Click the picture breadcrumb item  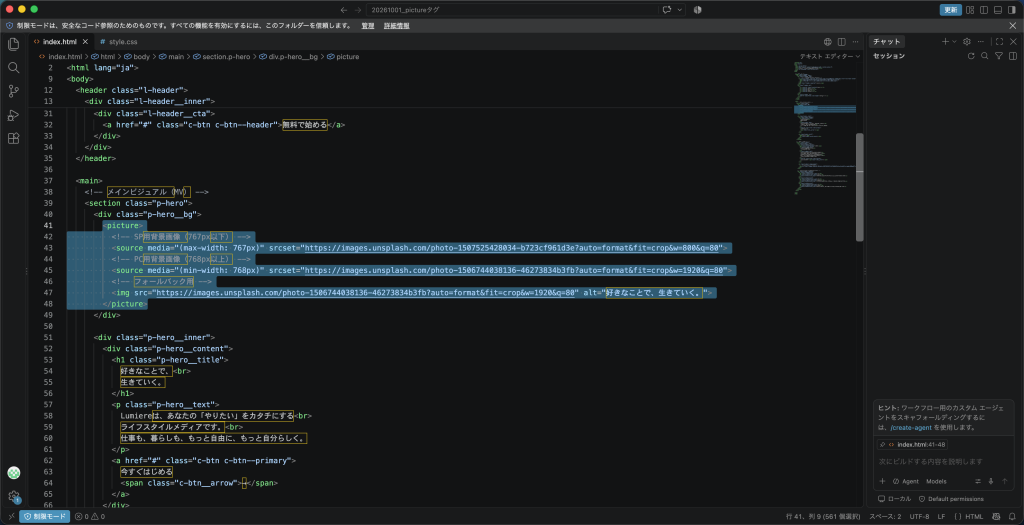343,57
